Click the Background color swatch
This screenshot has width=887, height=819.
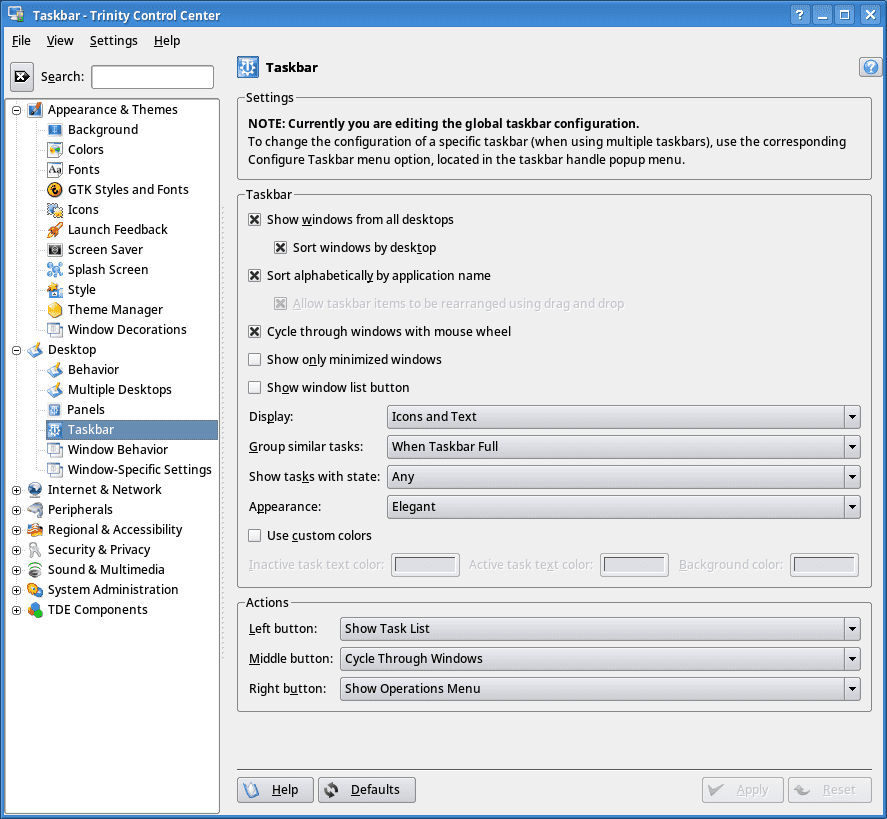tap(824, 565)
